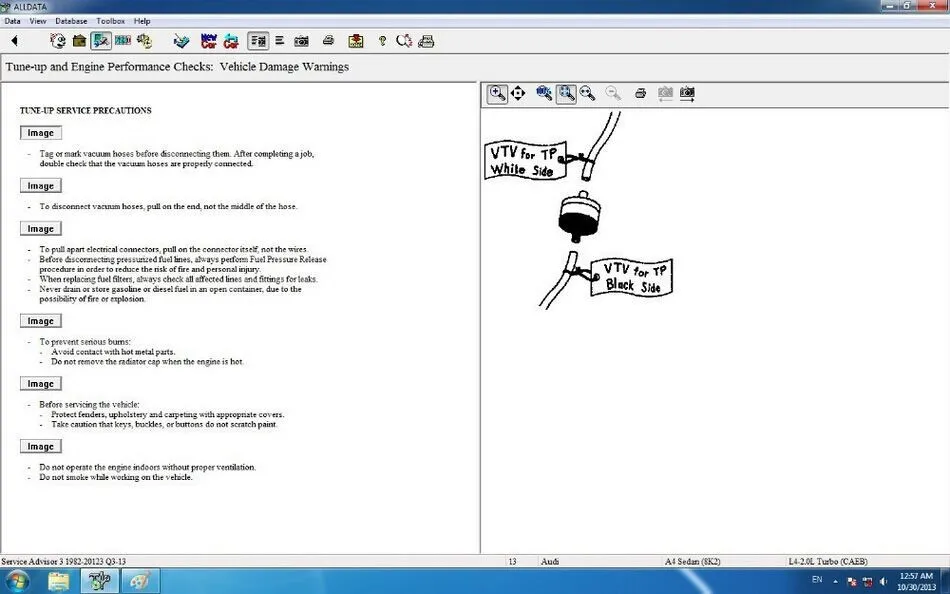The height and width of the screenshot is (594, 950).
Task: Select the pan arrows tool
Action: (x=518, y=93)
